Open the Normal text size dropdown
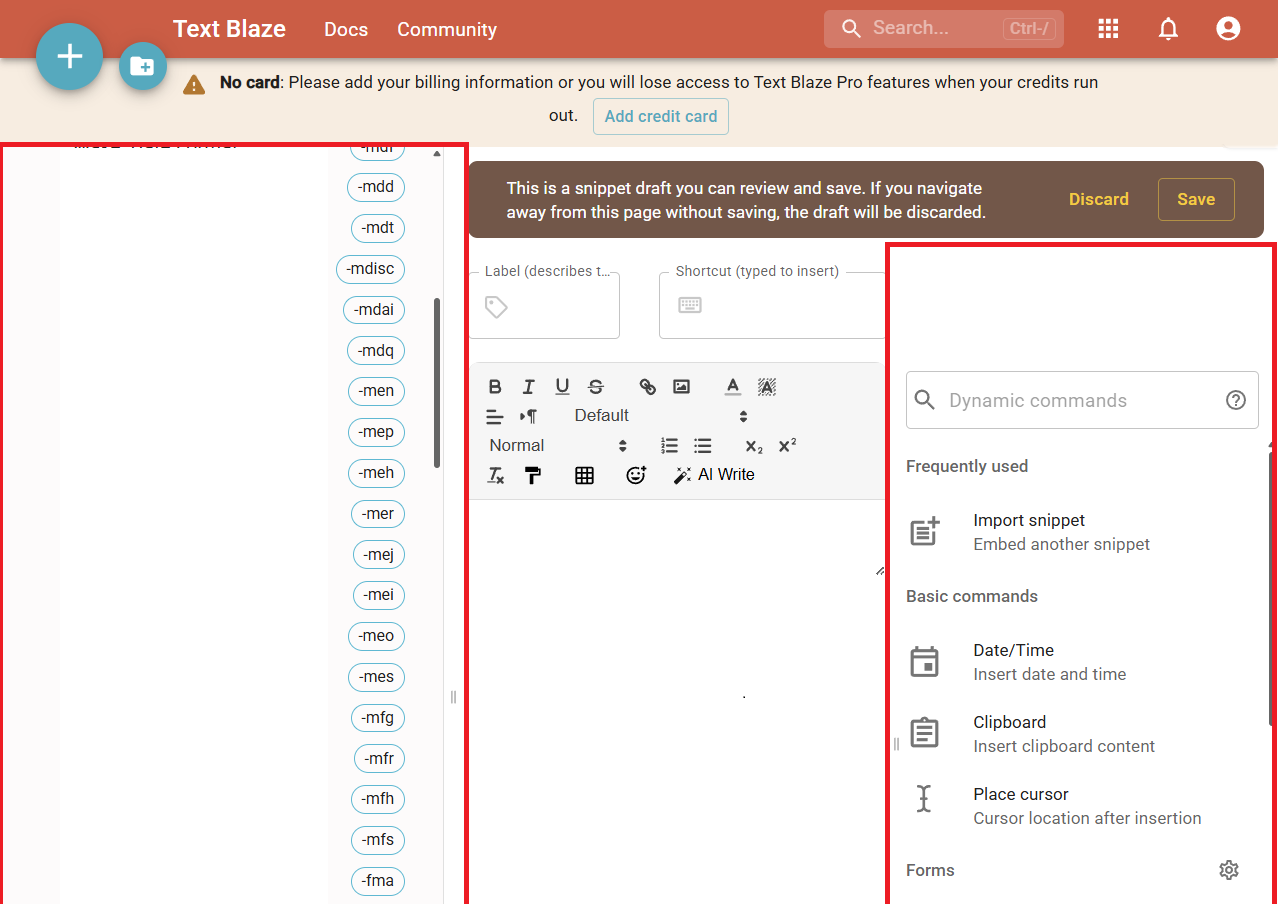 tap(558, 446)
